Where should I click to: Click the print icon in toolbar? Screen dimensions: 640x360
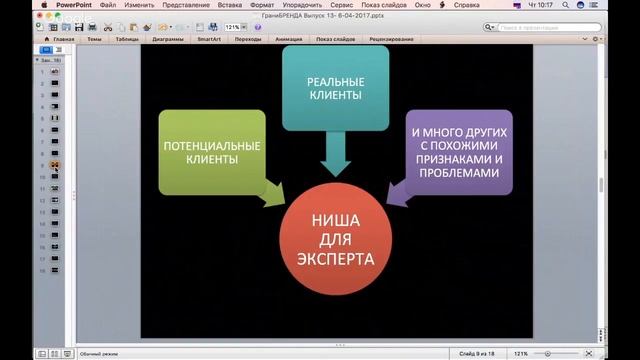pos(92,27)
